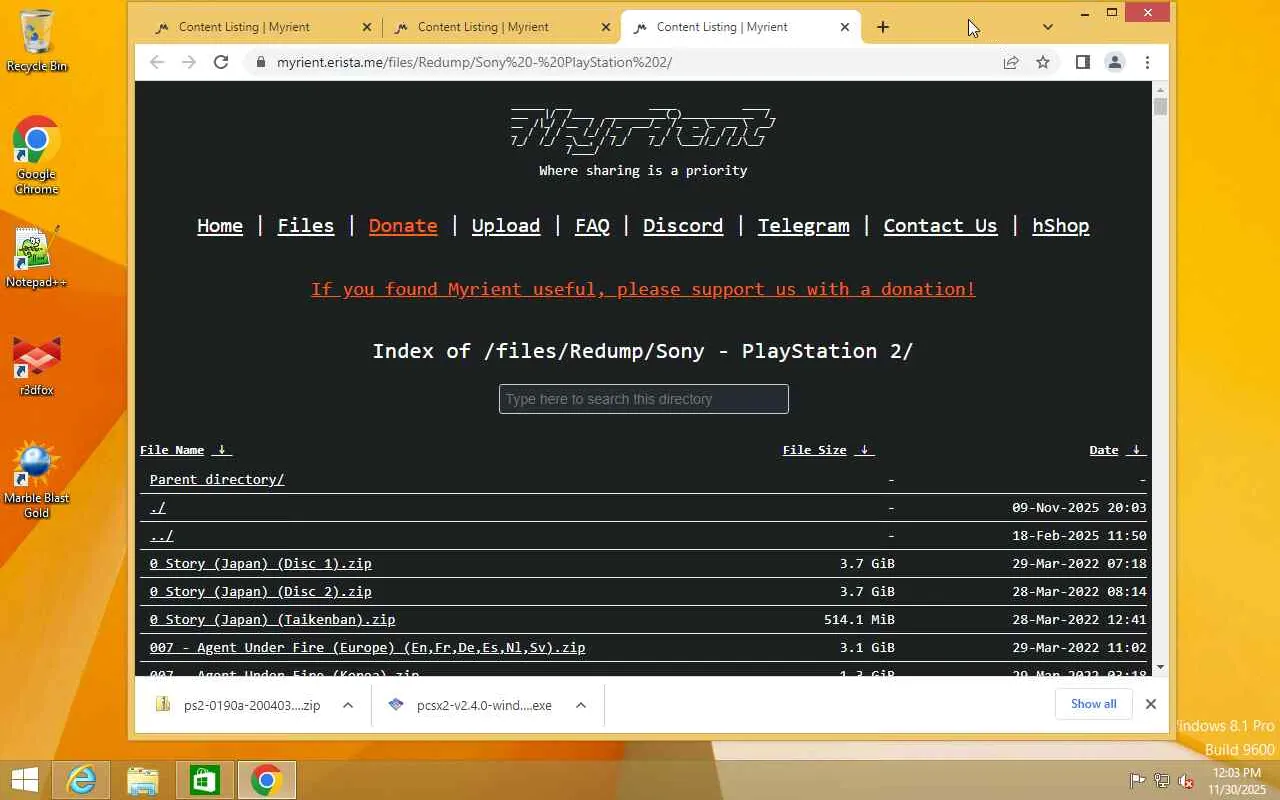Open a new tab with the plus button

pyautogui.click(x=882, y=27)
